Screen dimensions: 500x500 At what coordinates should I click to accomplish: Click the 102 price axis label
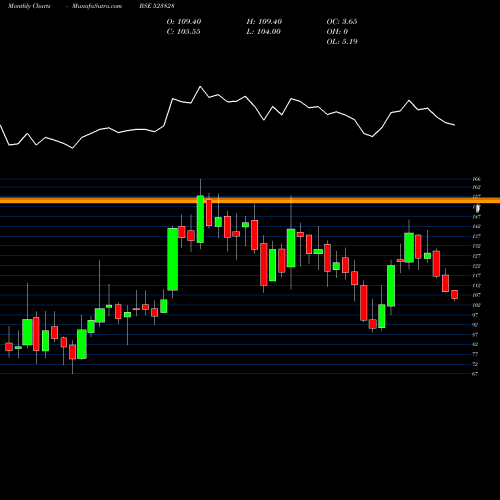point(476,305)
